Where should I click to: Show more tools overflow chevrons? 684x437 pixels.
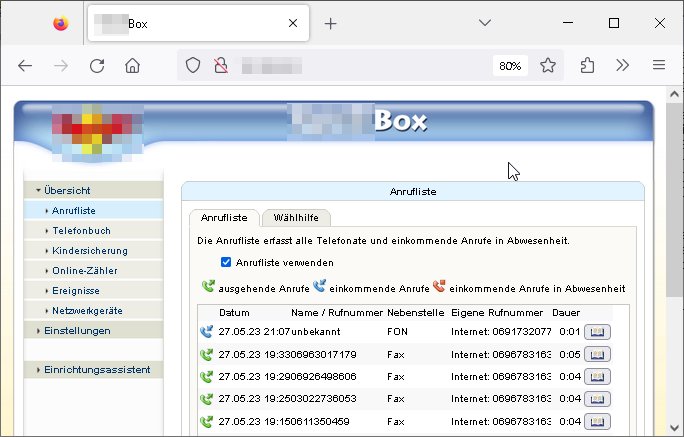click(x=622, y=65)
